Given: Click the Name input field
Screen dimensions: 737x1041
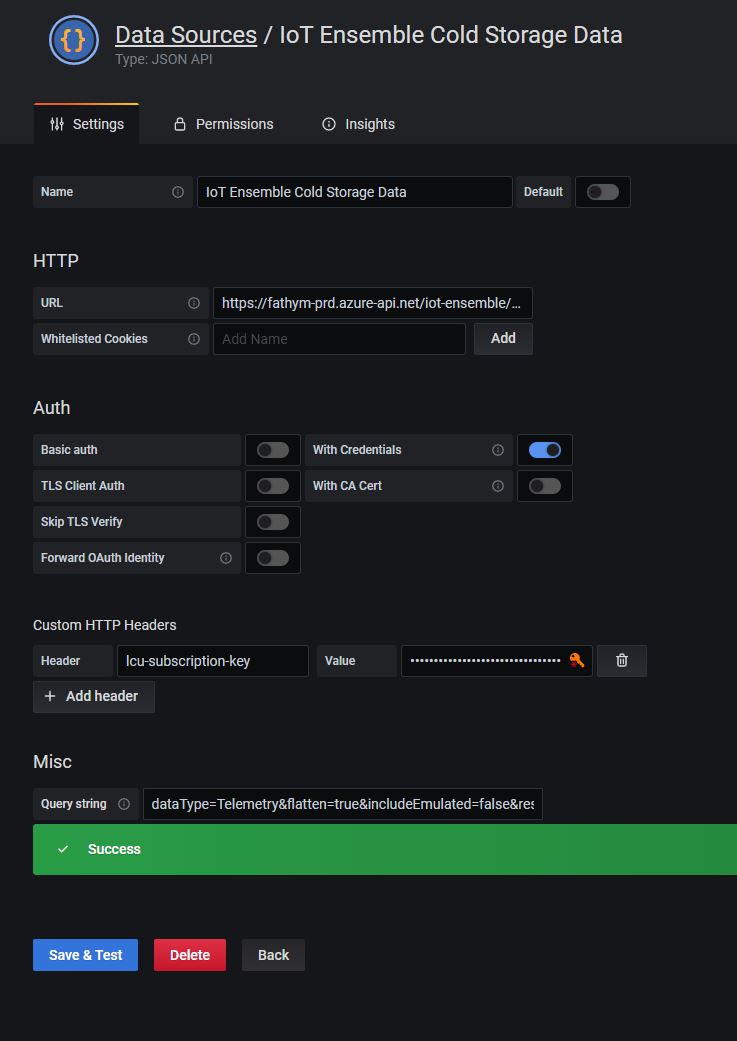Looking at the screenshot, I should (x=355, y=192).
